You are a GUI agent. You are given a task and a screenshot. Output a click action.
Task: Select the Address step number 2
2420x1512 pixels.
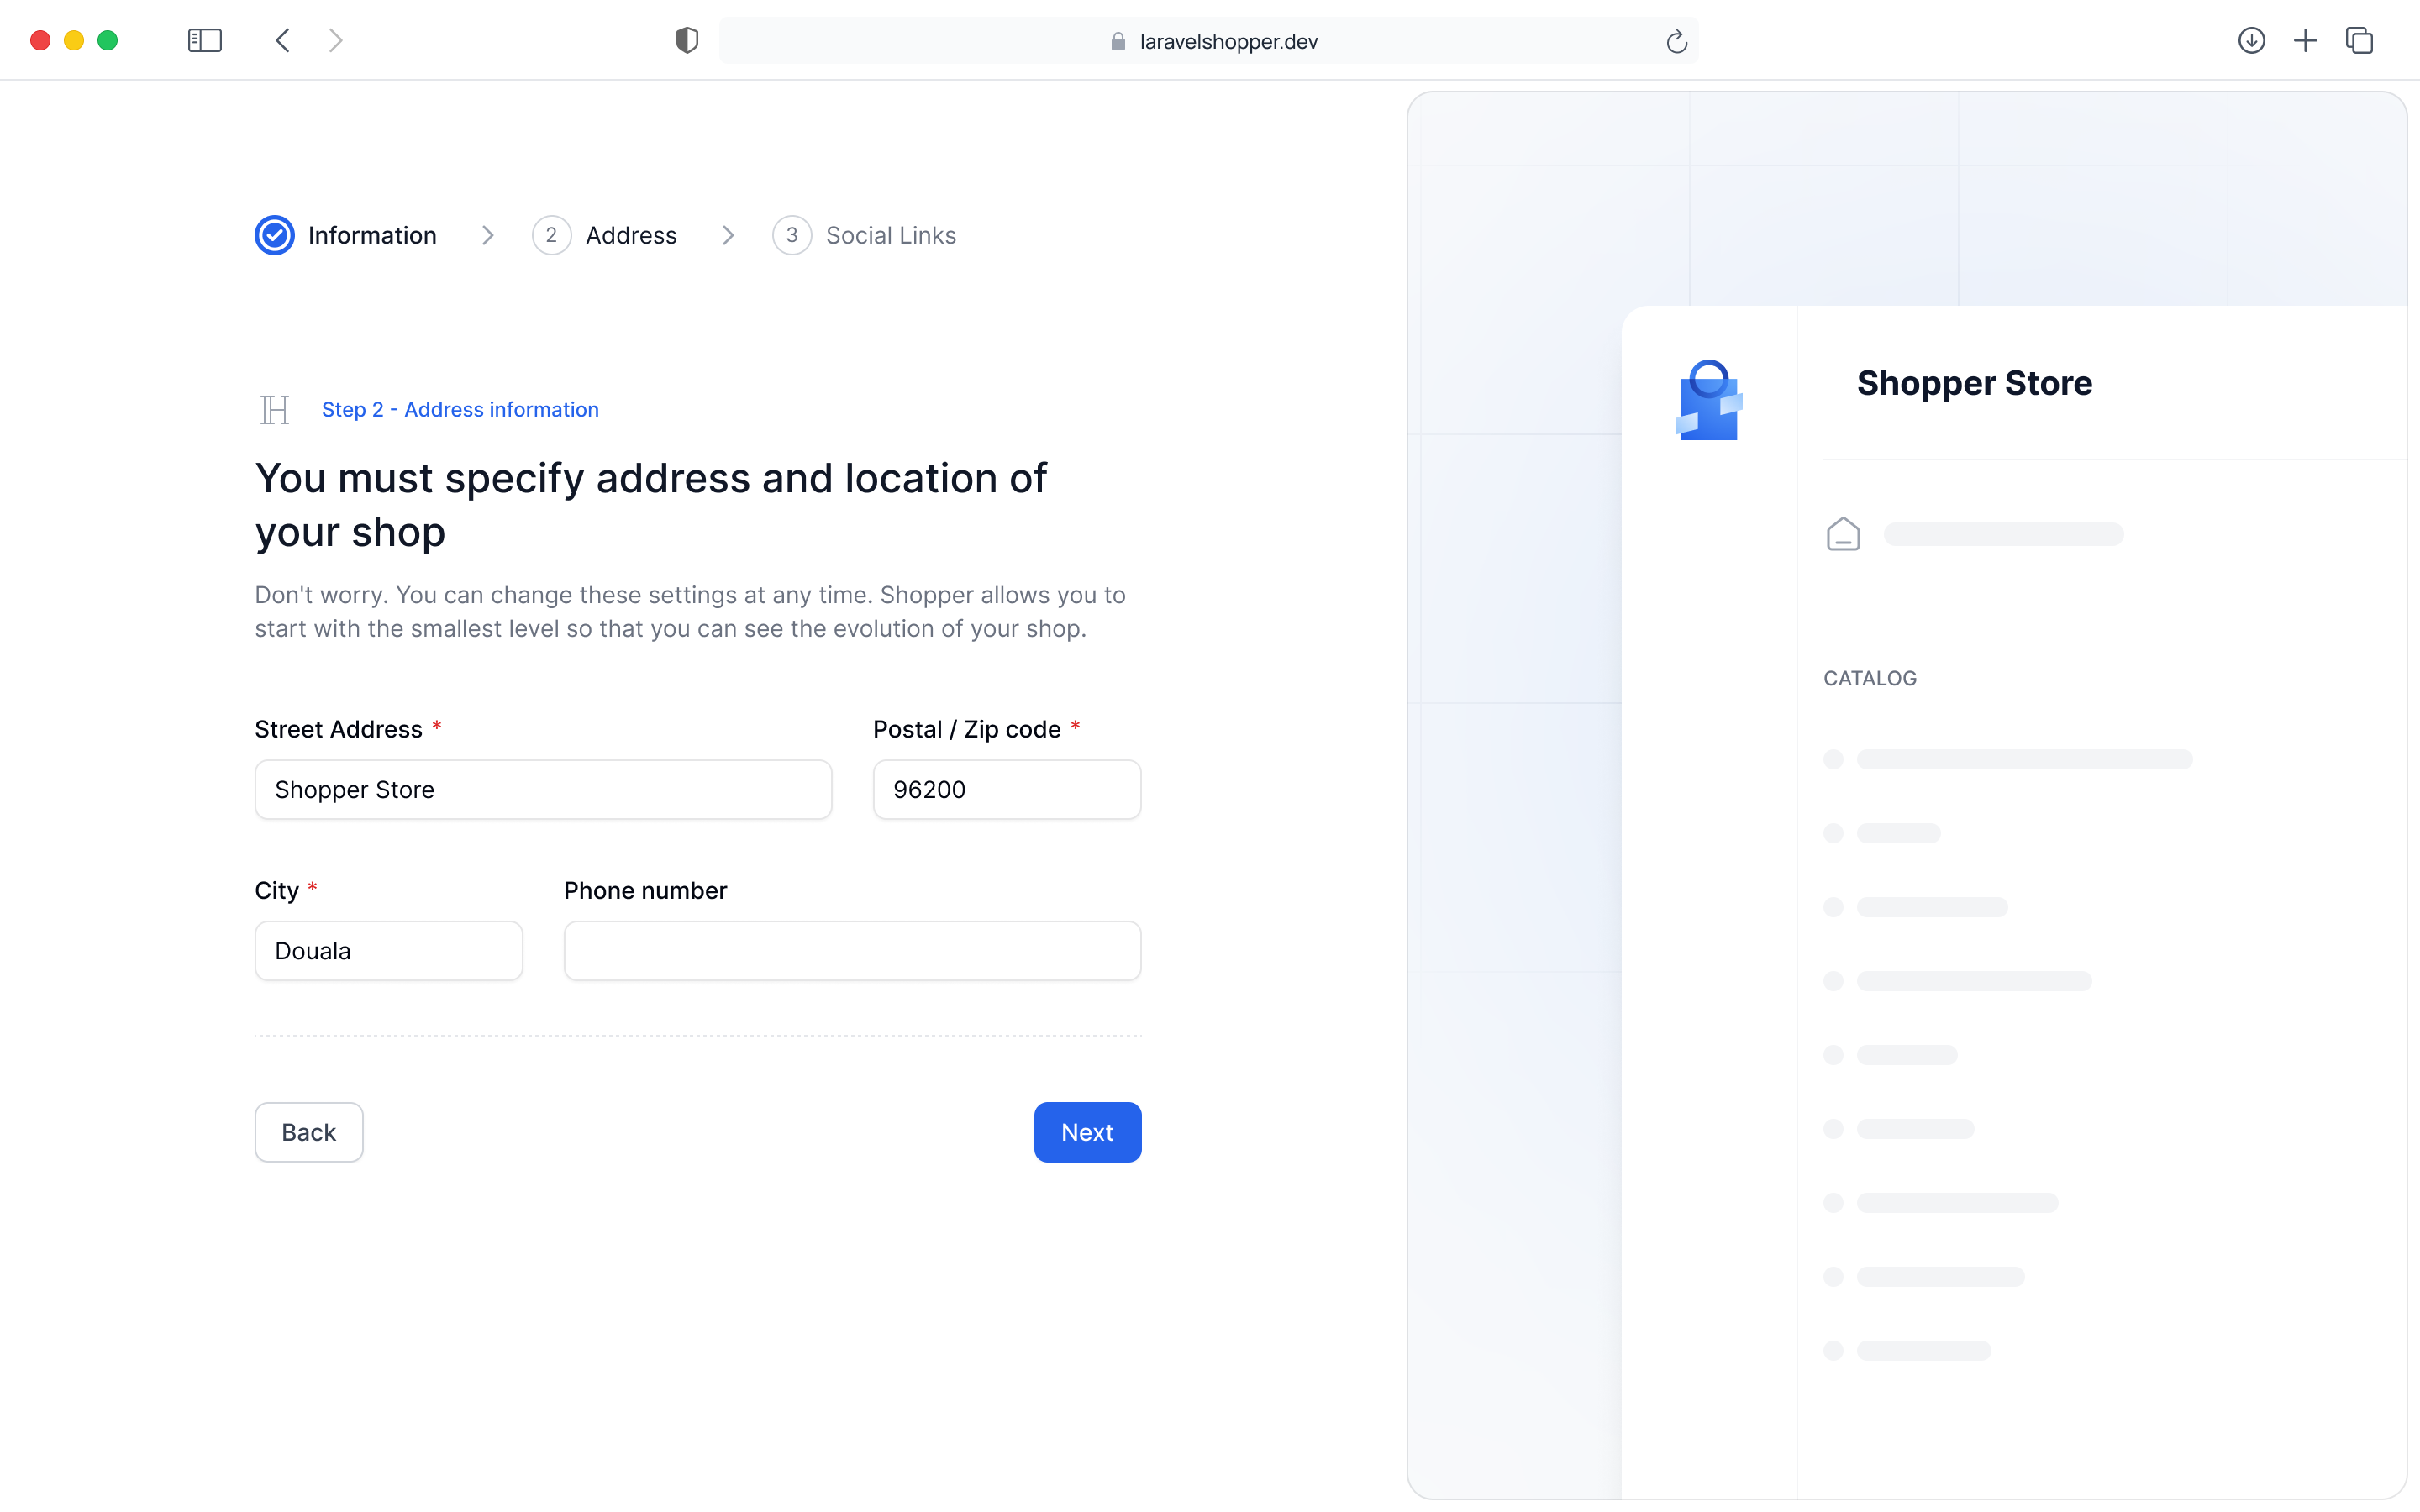[x=551, y=235]
